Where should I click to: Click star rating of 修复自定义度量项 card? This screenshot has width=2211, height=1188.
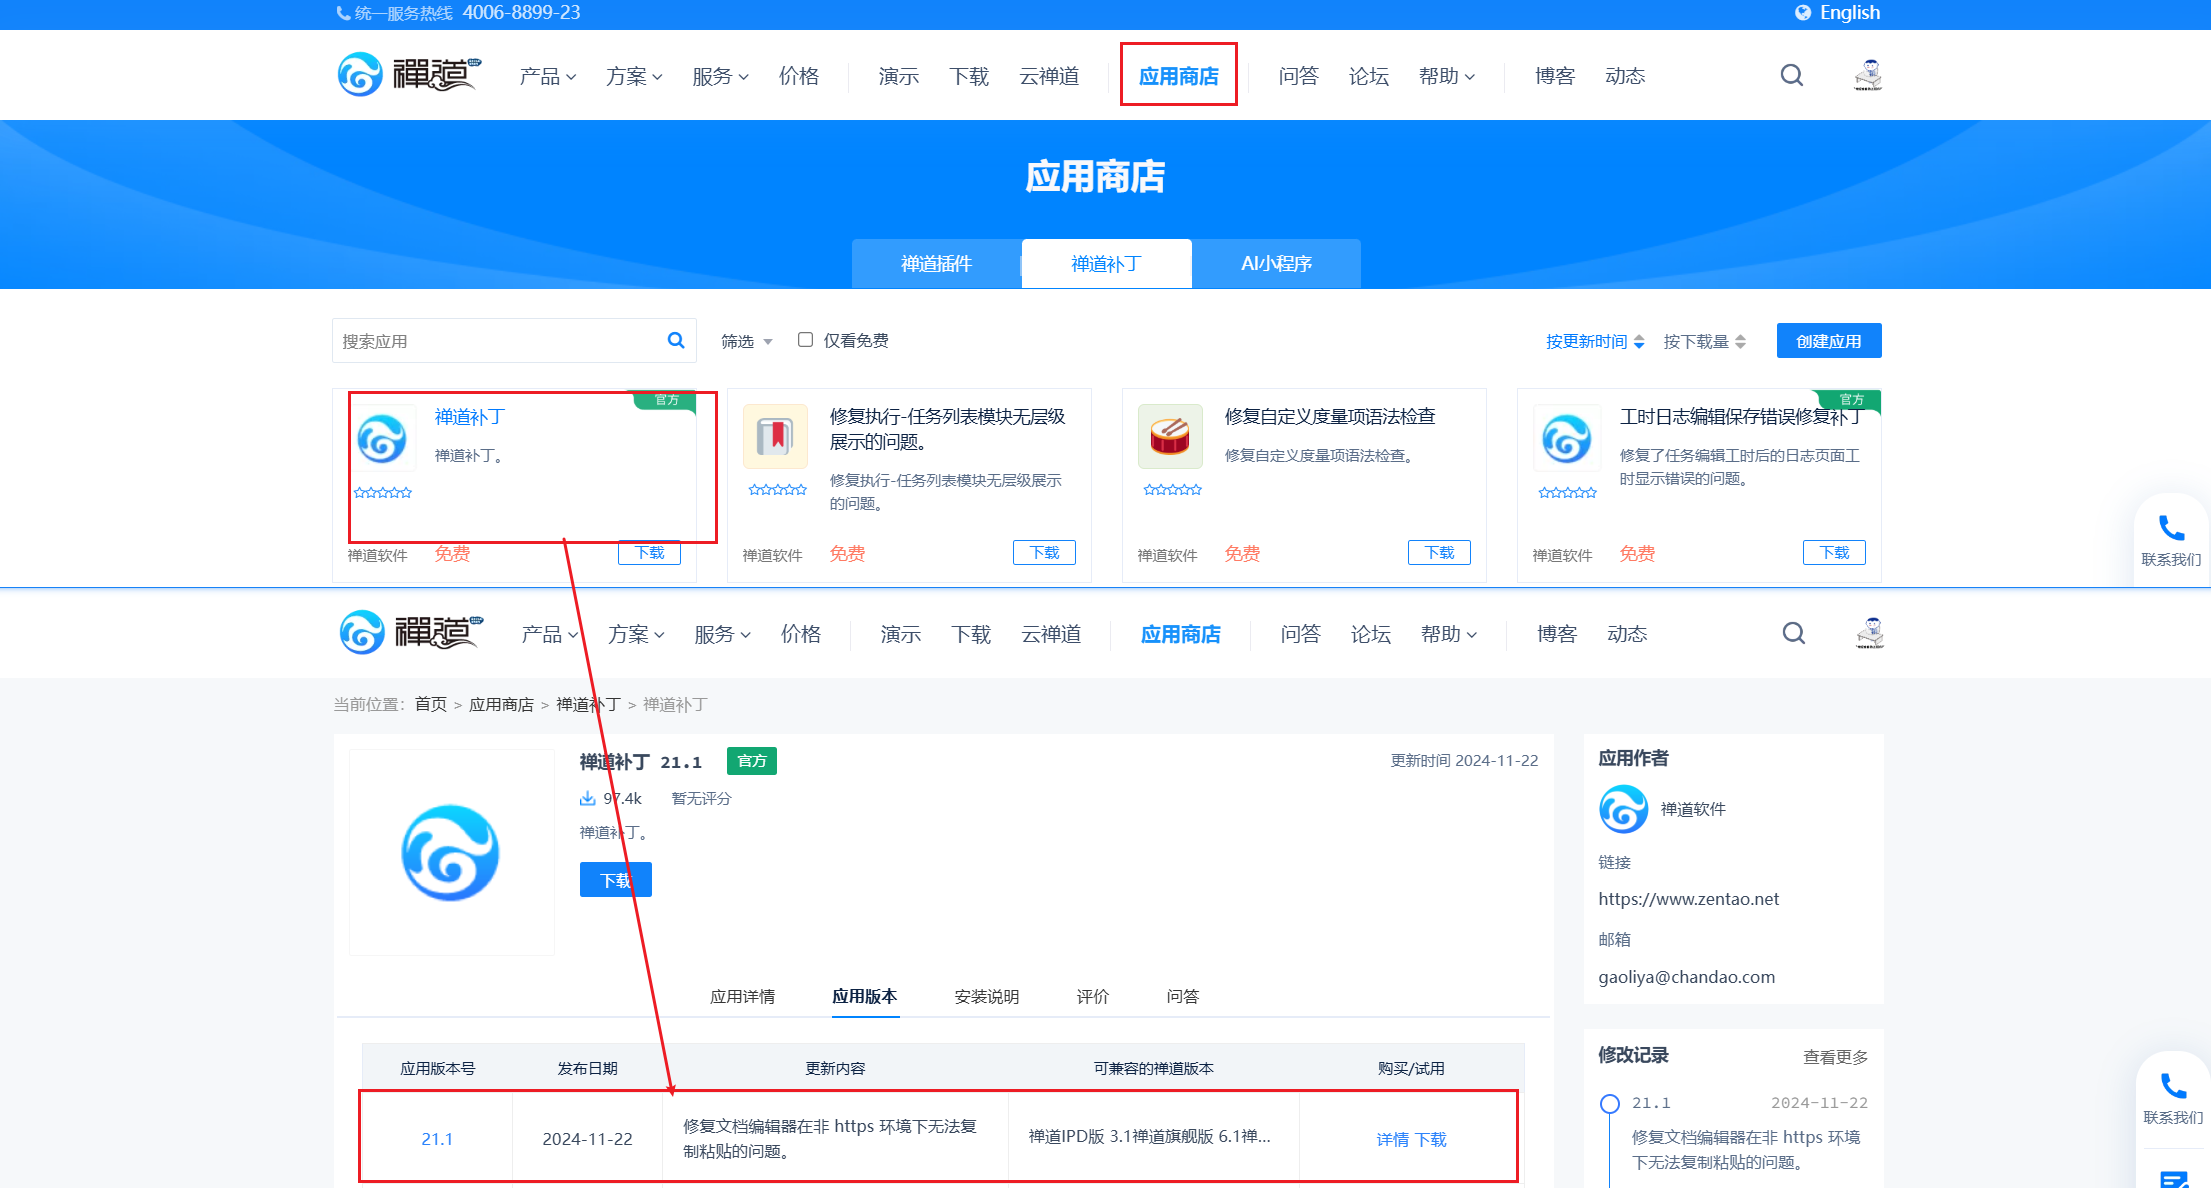coord(1173,489)
